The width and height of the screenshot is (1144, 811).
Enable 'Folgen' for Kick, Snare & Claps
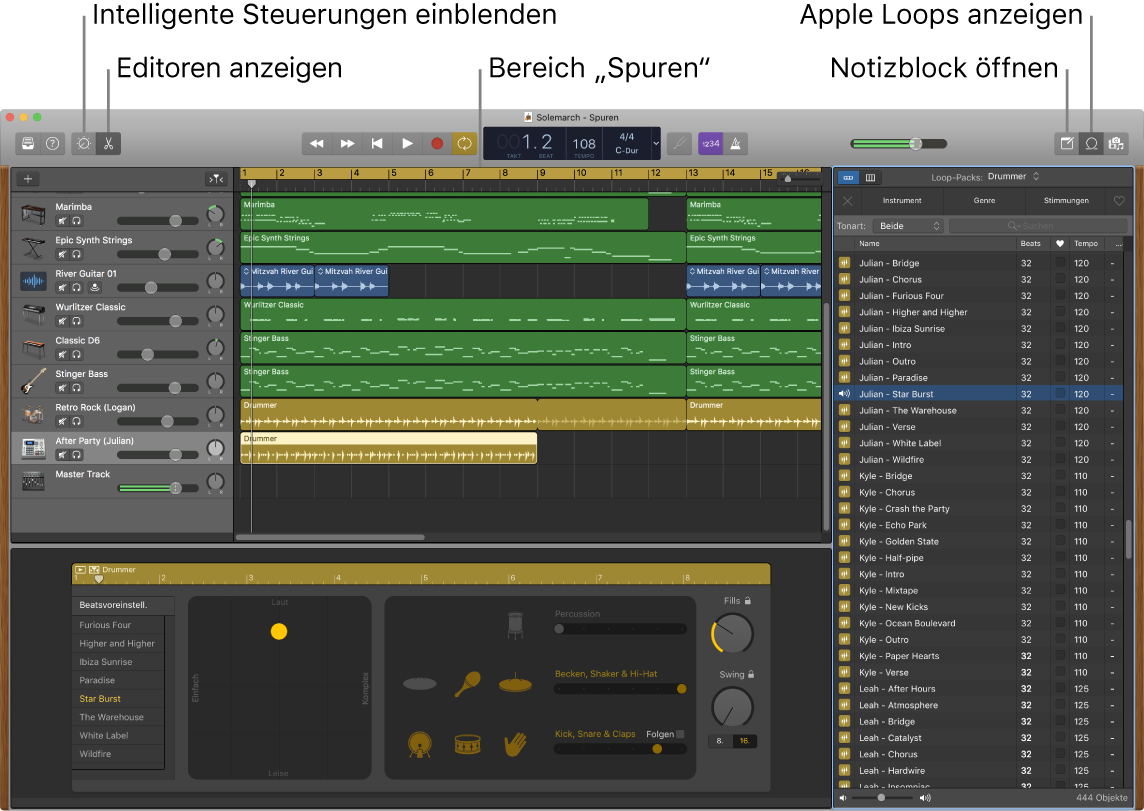[x=678, y=733]
